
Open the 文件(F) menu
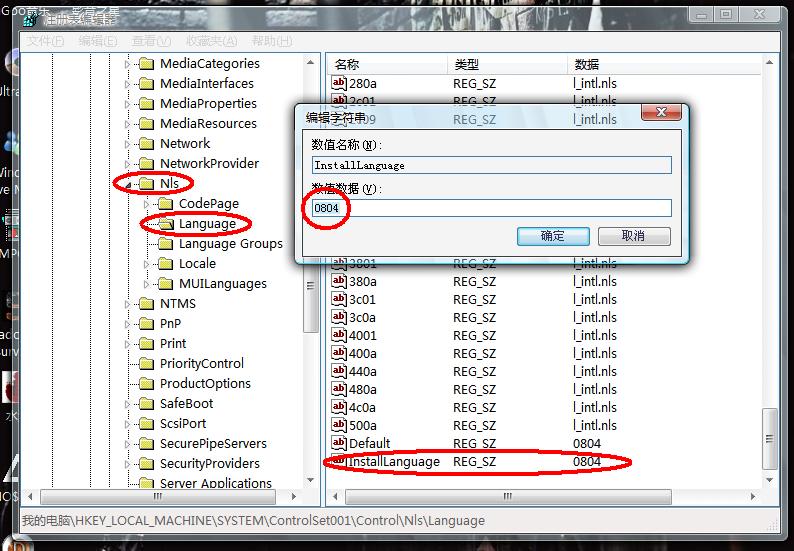coord(45,41)
